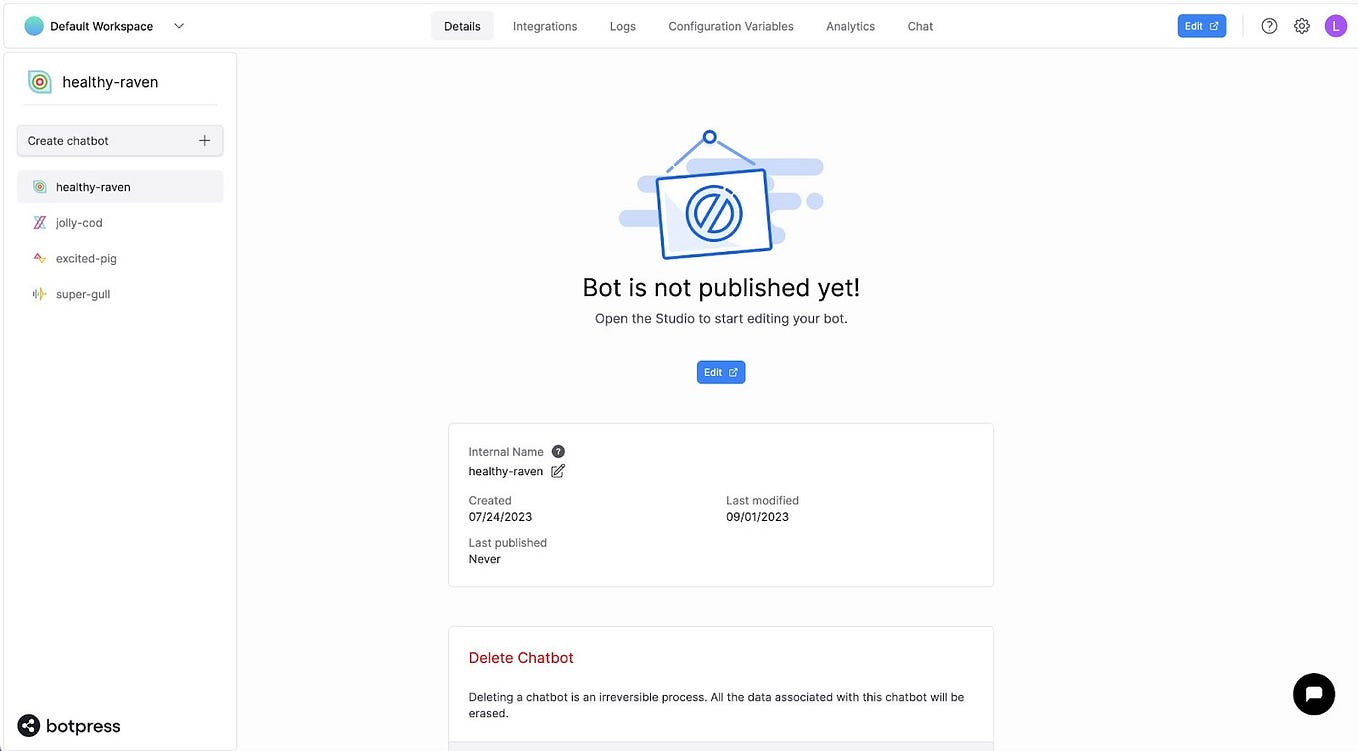Edit the internal name with the pencil icon
The image size is (1358, 751).
click(558, 470)
